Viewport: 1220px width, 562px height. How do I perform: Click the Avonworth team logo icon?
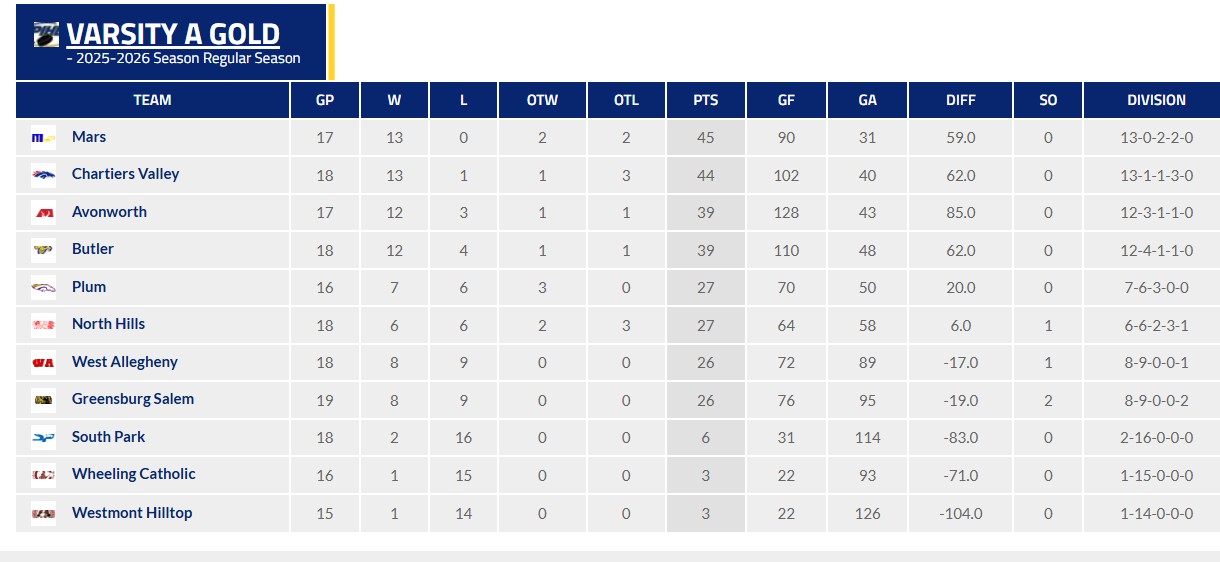pyautogui.click(x=43, y=213)
